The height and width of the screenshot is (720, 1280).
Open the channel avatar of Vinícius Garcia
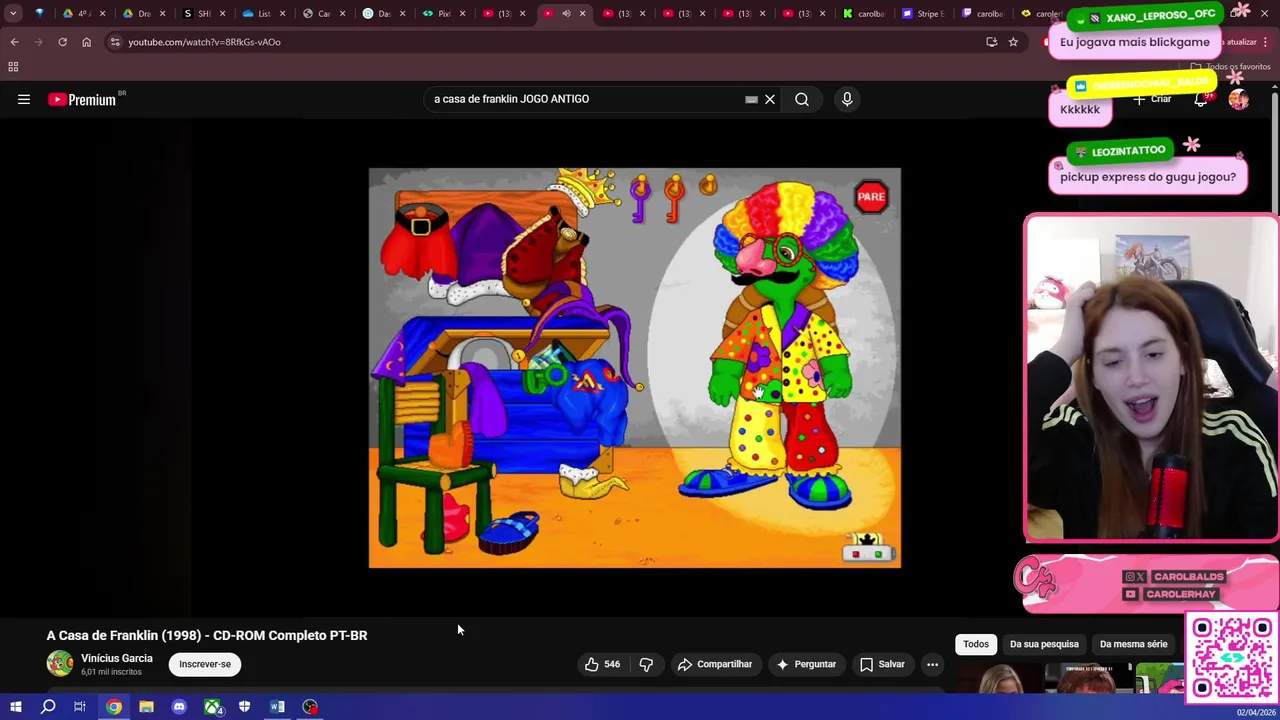tap(60, 663)
